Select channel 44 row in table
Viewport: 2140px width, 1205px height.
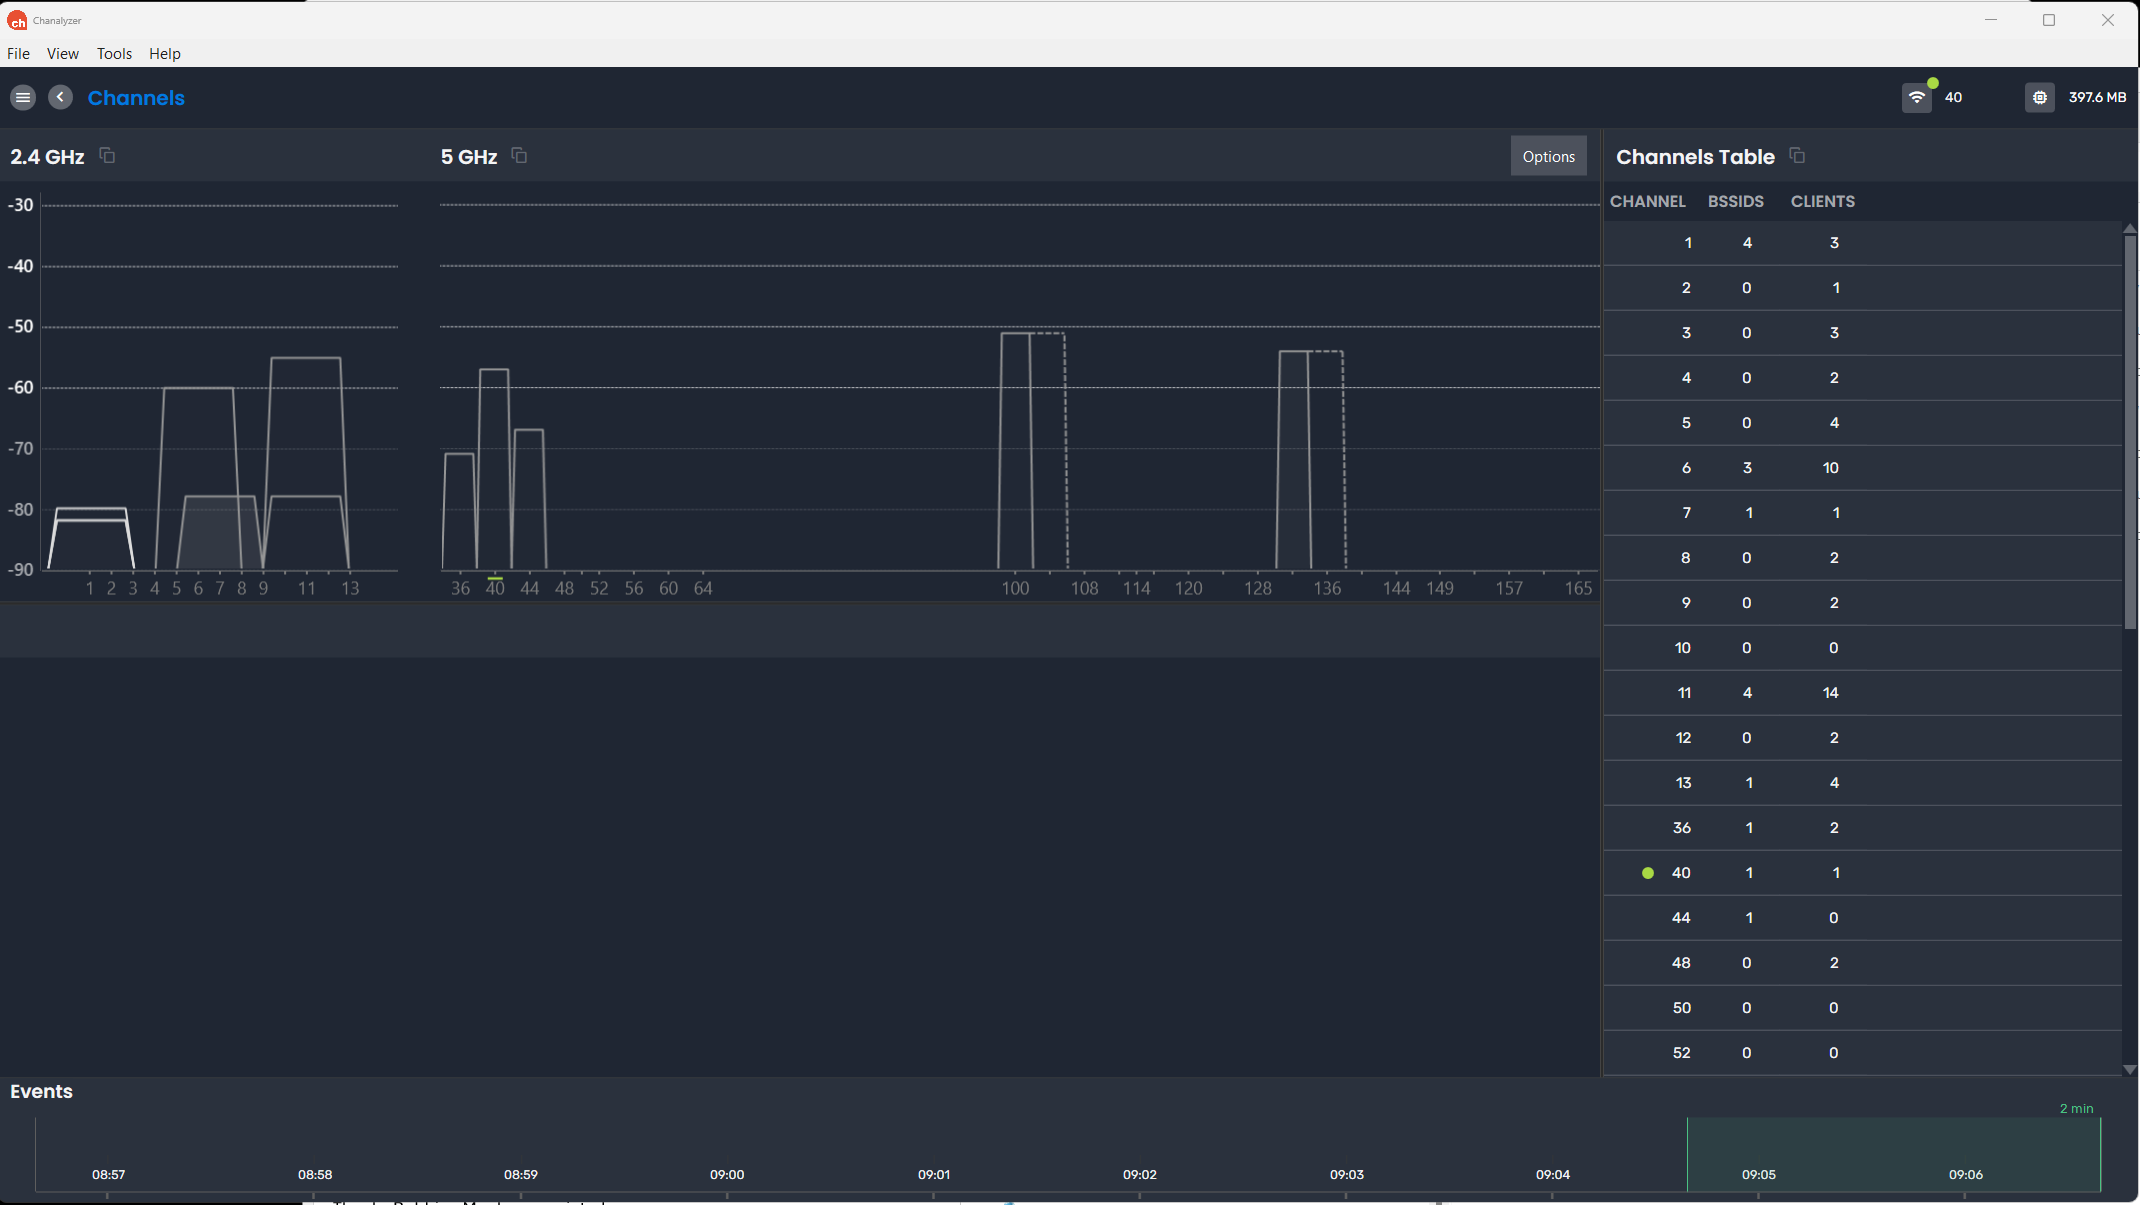[1862, 918]
